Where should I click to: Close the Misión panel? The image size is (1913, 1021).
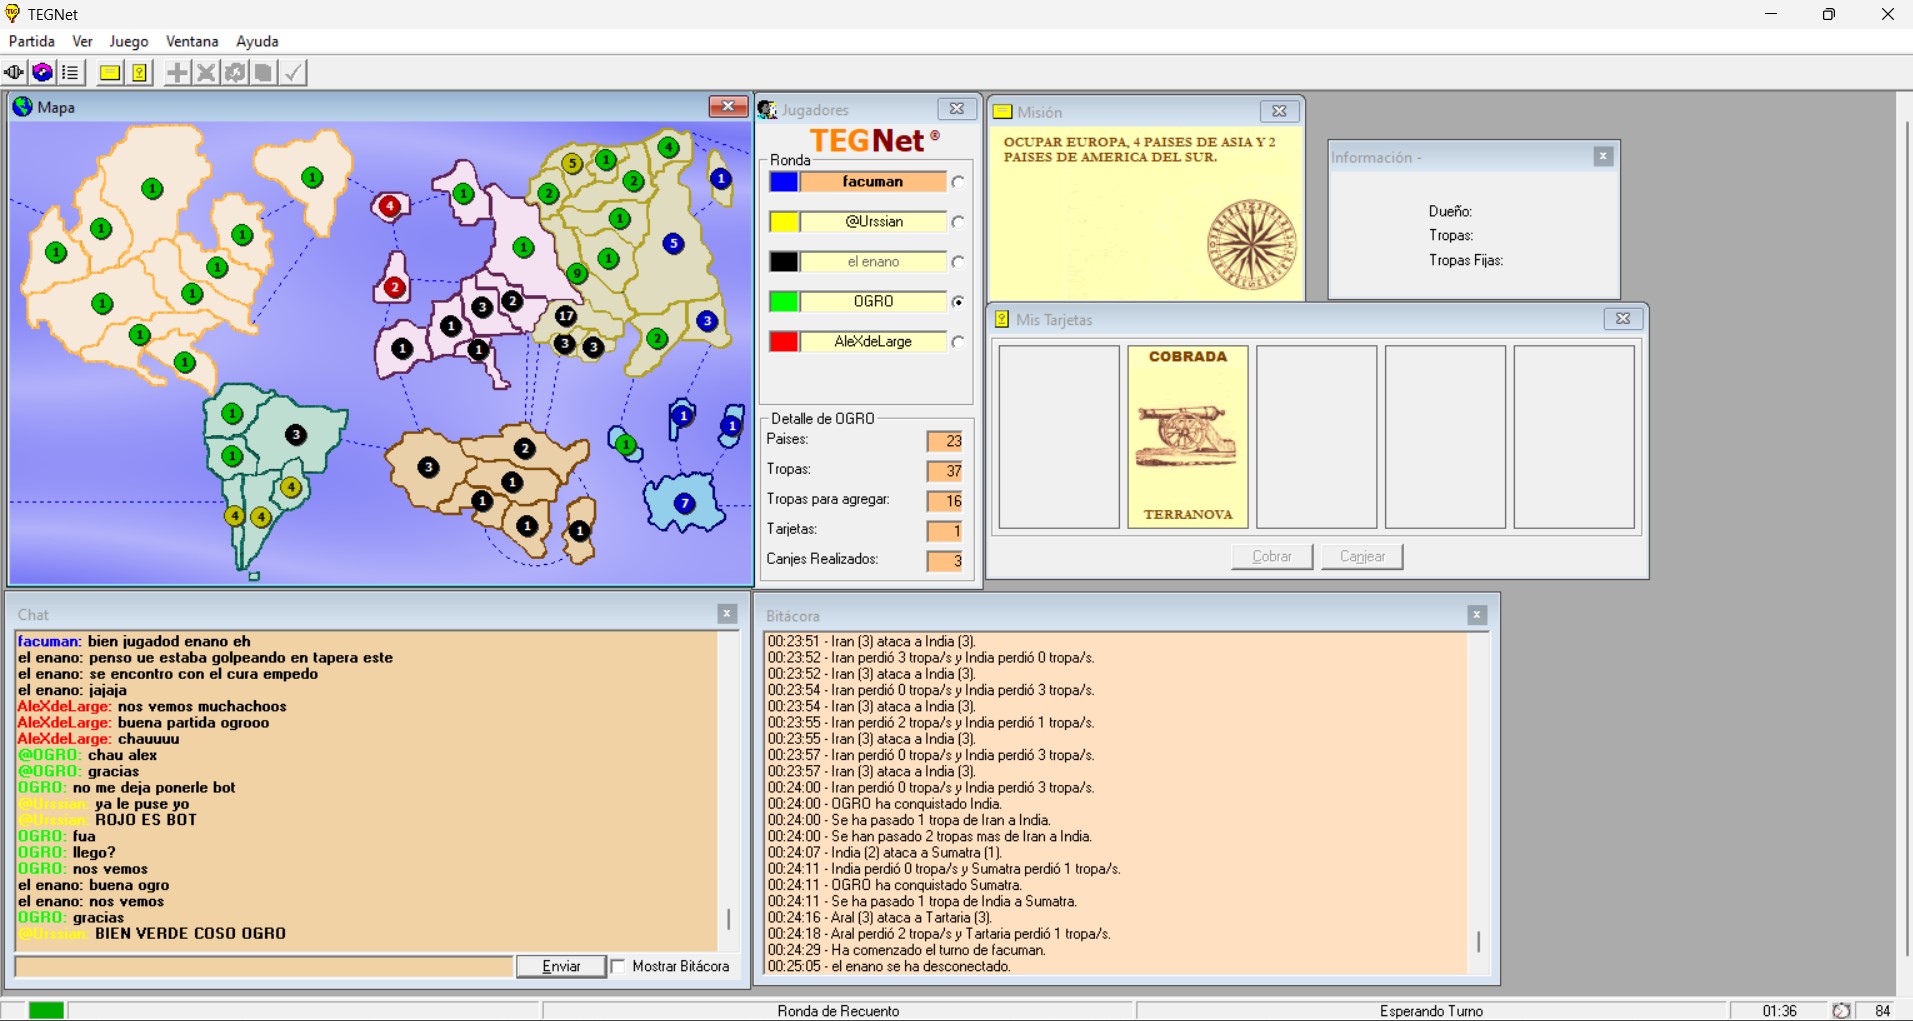[1279, 111]
